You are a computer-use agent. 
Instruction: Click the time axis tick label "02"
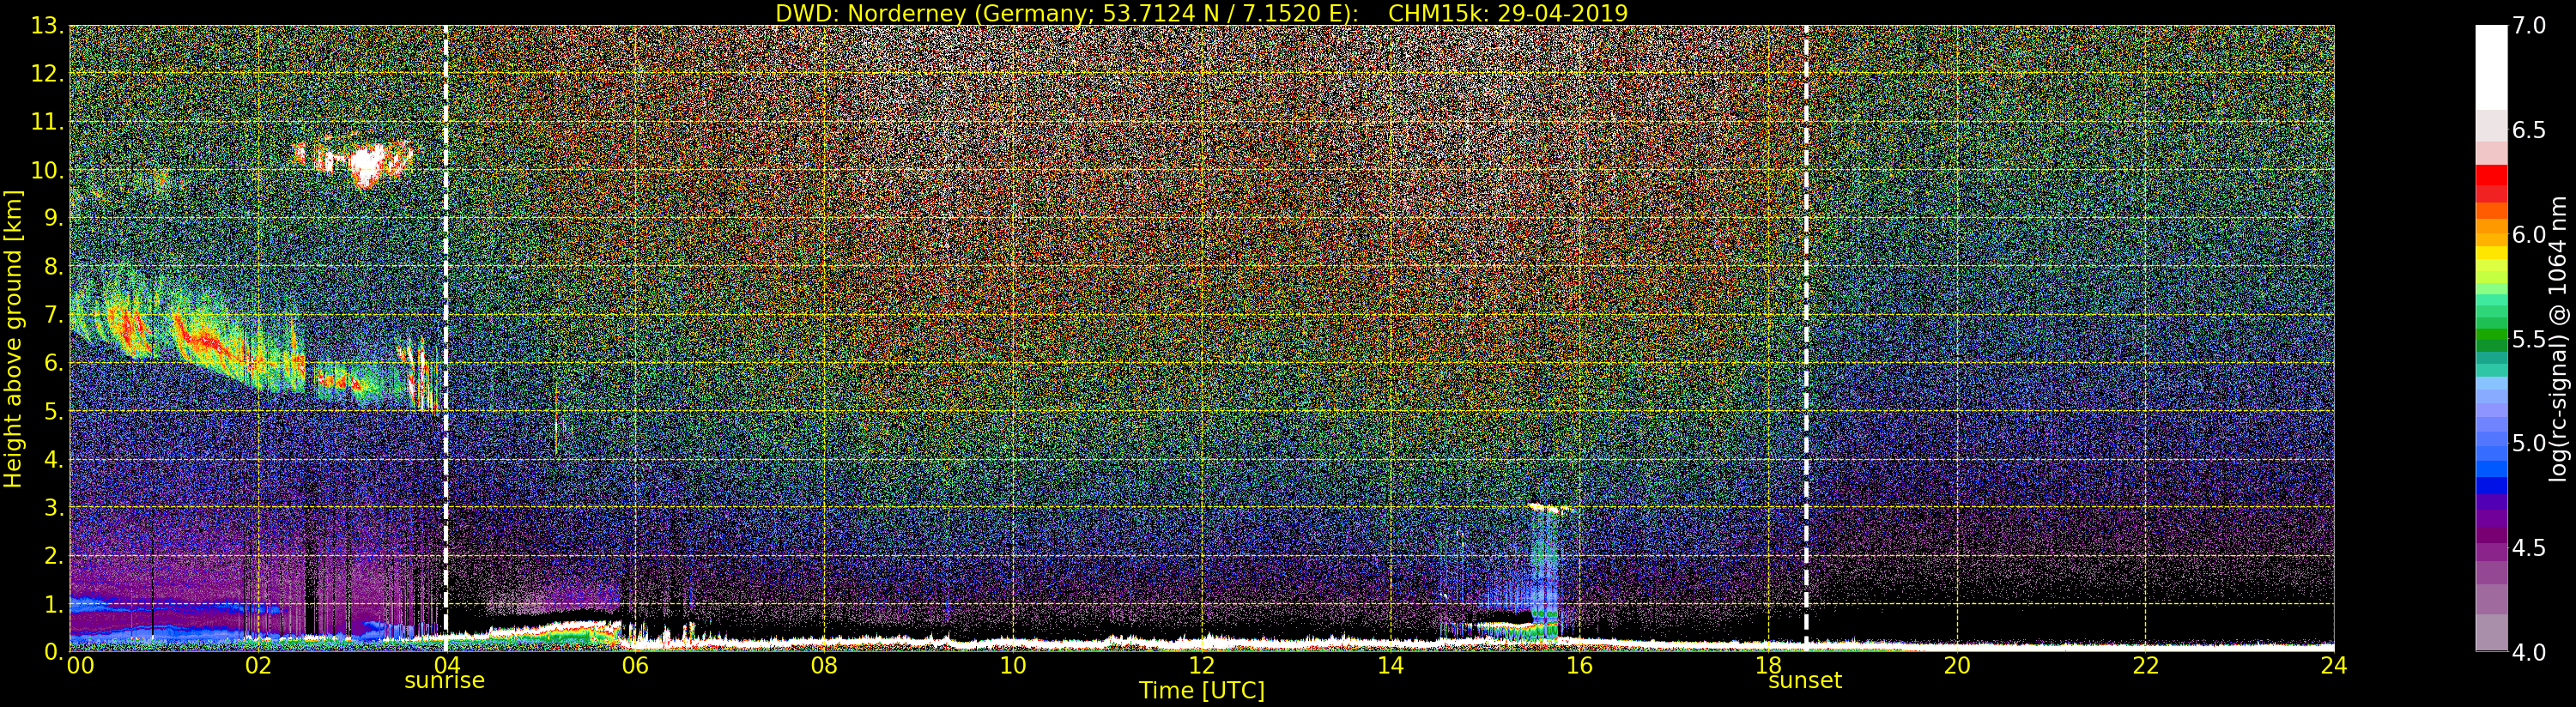click(x=258, y=666)
